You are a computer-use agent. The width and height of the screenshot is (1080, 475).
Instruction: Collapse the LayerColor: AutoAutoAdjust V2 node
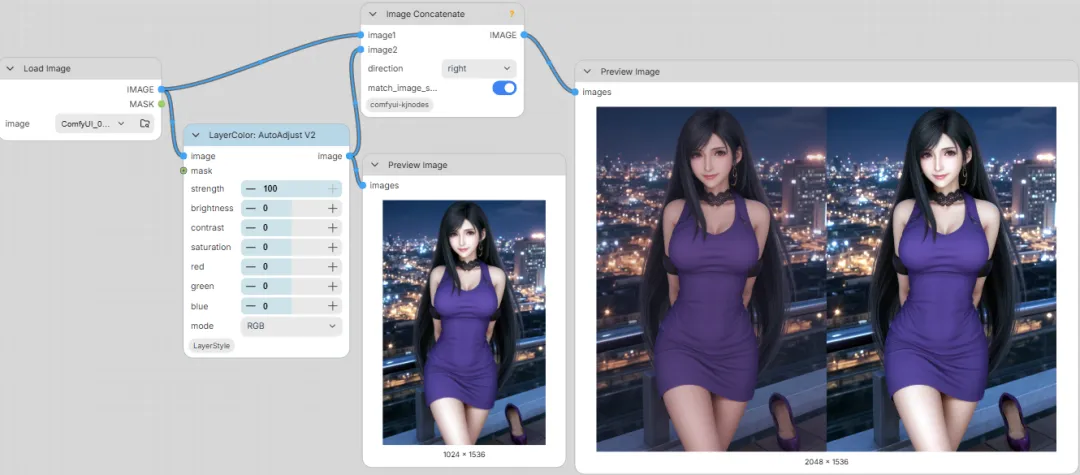[196, 135]
